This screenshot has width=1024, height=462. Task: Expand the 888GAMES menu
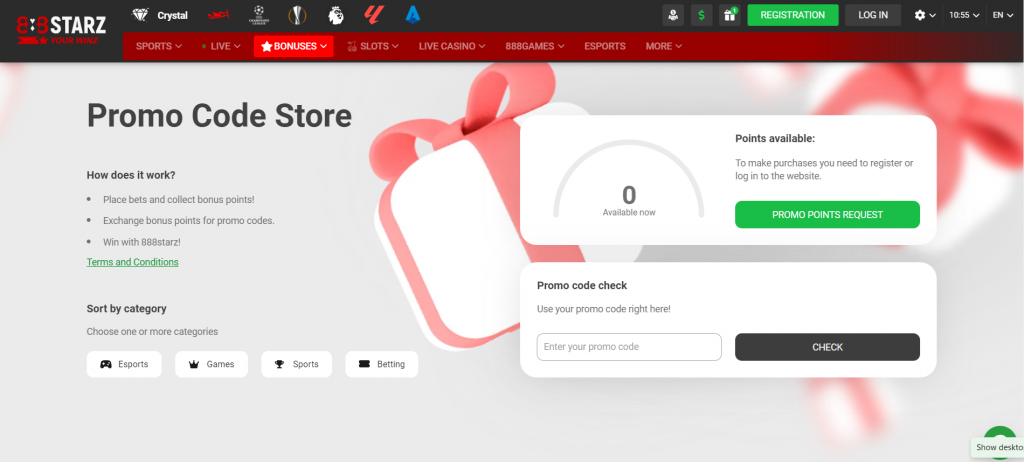point(535,46)
